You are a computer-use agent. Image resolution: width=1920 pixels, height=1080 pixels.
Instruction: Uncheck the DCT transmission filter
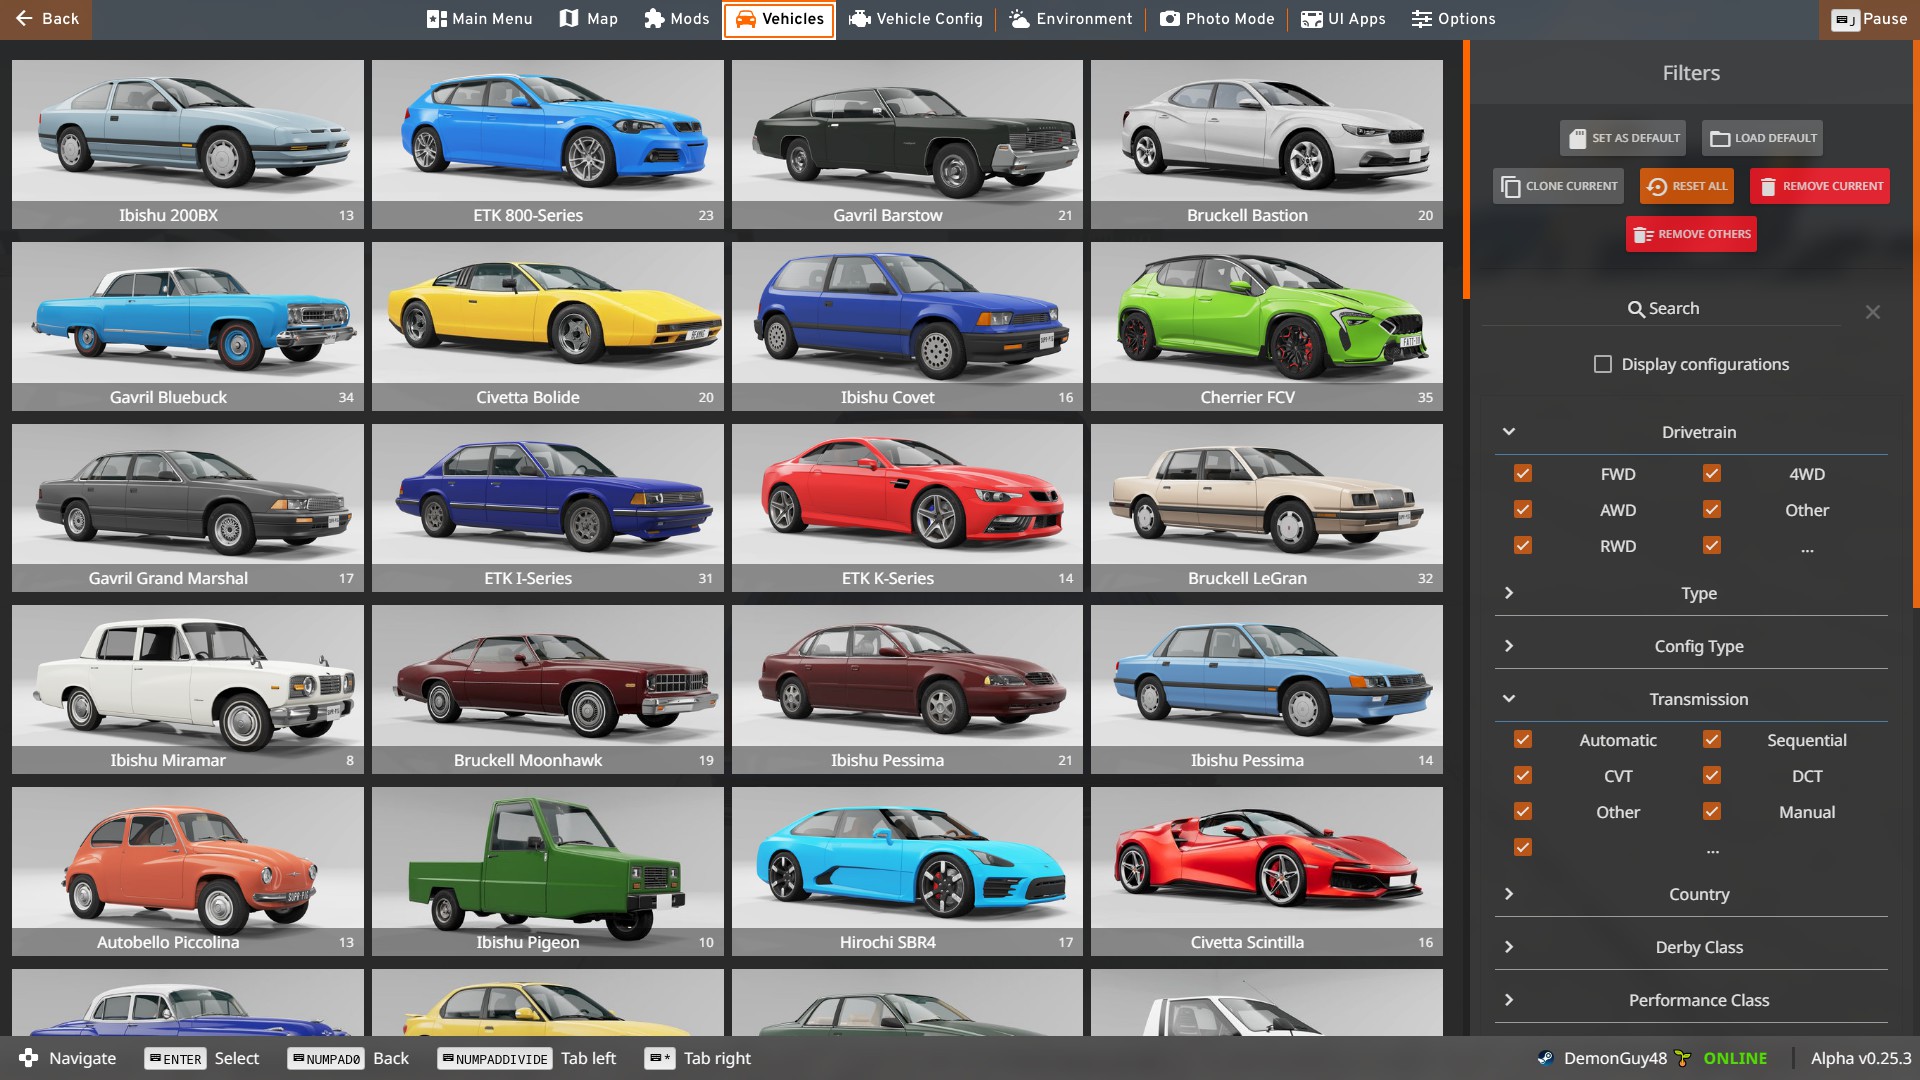point(1712,775)
